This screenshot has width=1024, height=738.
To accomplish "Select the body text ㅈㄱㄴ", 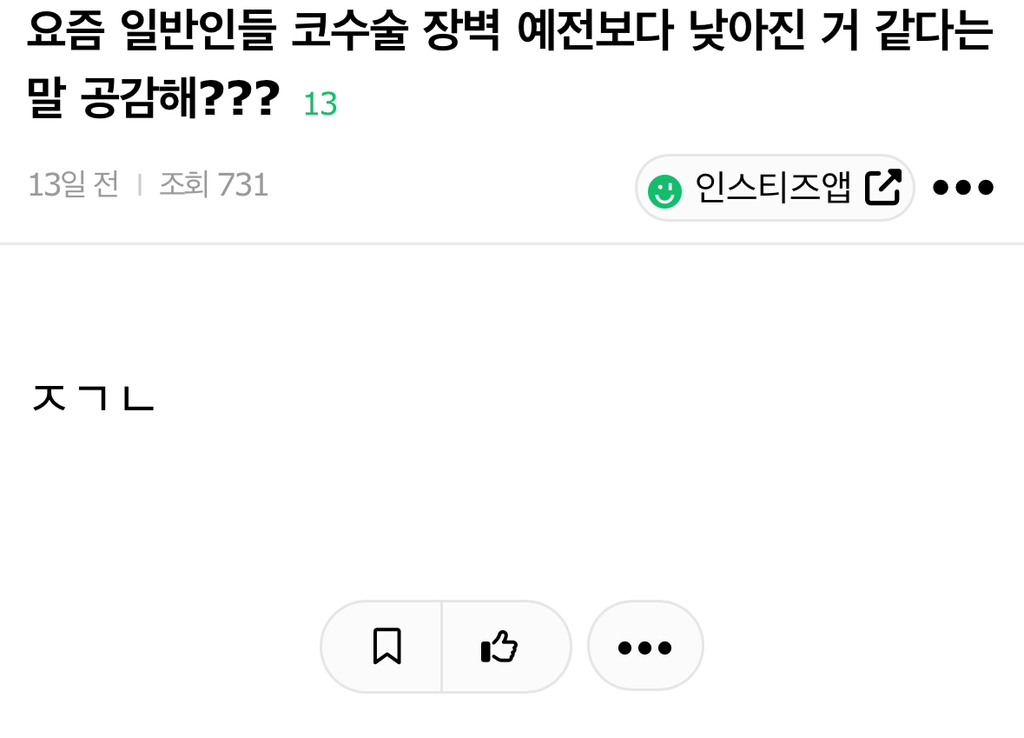I will coord(92,398).
